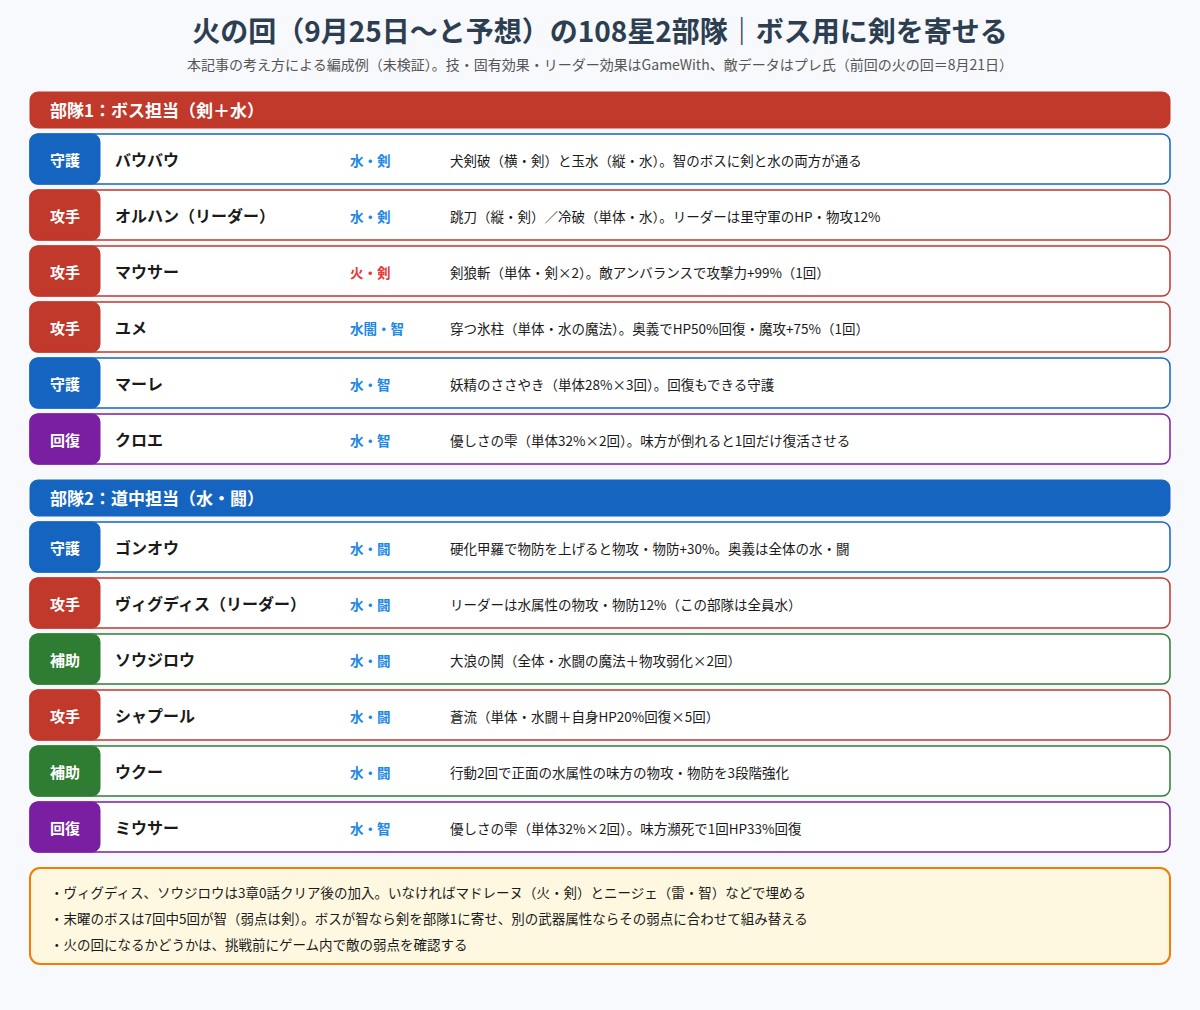Click the 攻手 badge on マウサー's row
Screen dimensions: 1200x1010
(65, 272)
